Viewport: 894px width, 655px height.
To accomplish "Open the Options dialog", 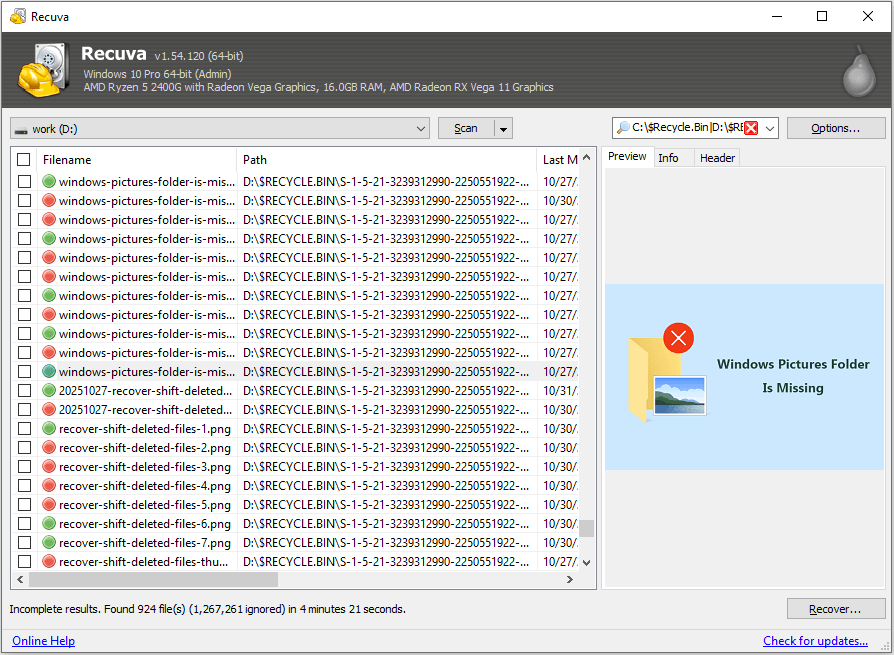I will [836, 128].
